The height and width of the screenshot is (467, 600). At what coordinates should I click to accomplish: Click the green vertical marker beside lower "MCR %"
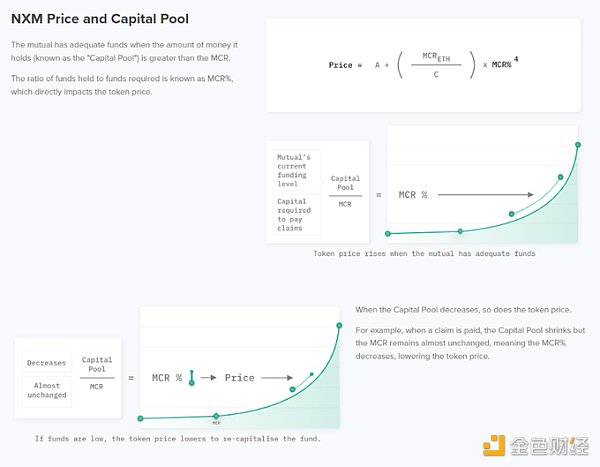191,377
